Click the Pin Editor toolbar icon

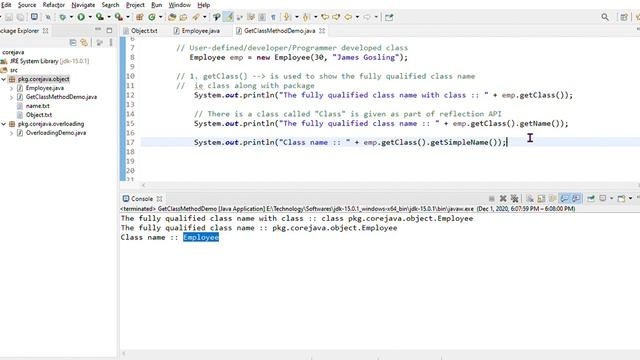click(x=389, y=17)
